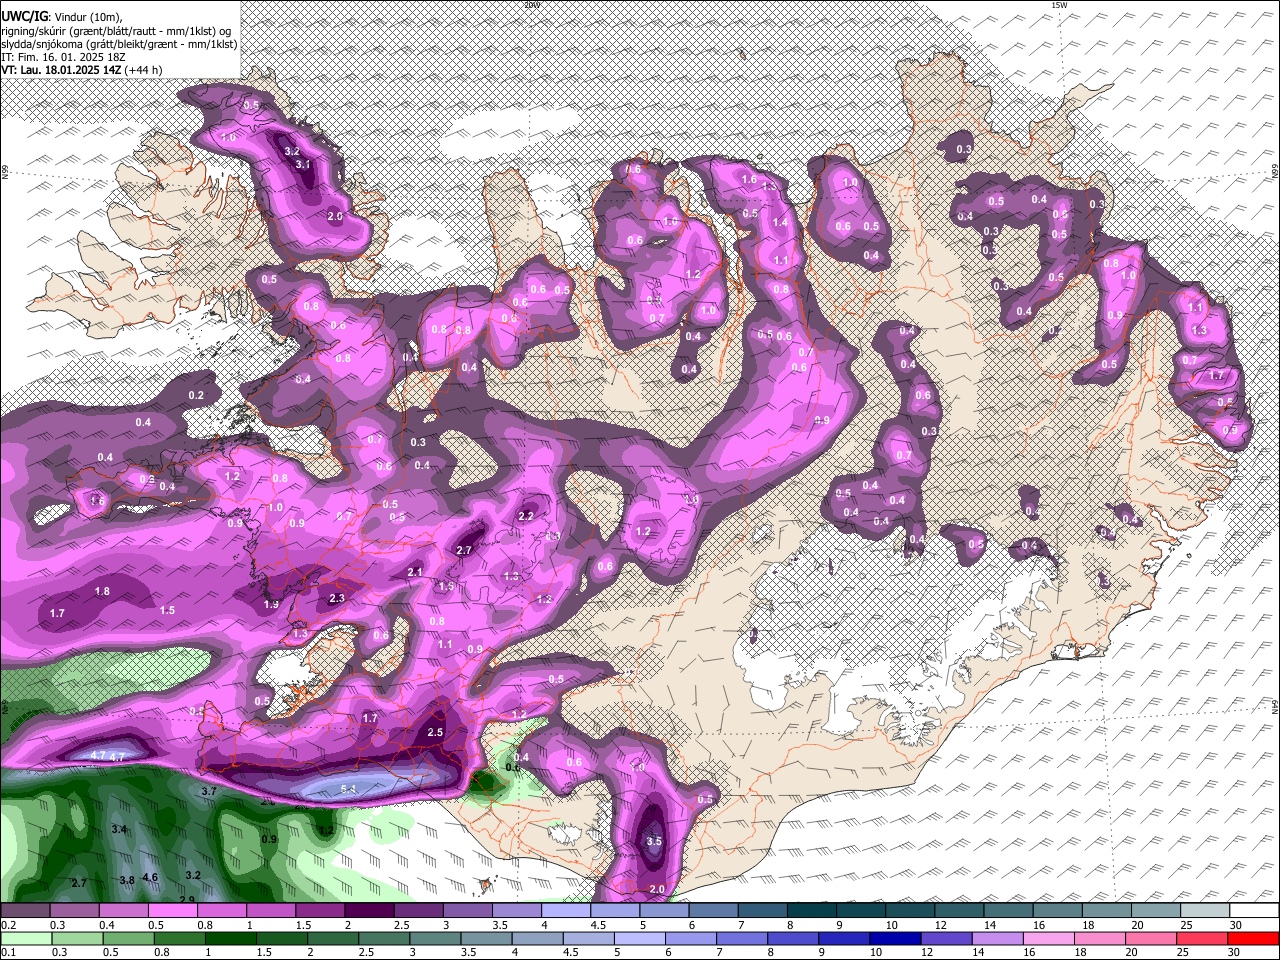Click the 3.8 precipitation value on the map

pyautogui.click(x=127, y=880)
